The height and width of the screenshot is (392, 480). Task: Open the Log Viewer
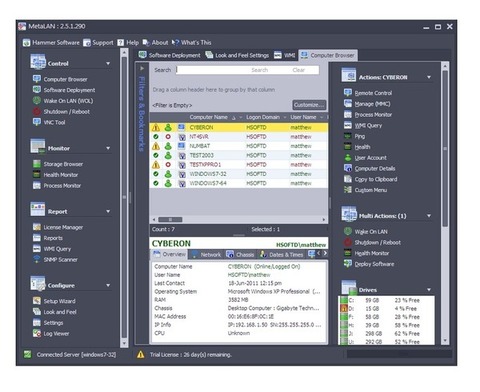click(56, 333)
